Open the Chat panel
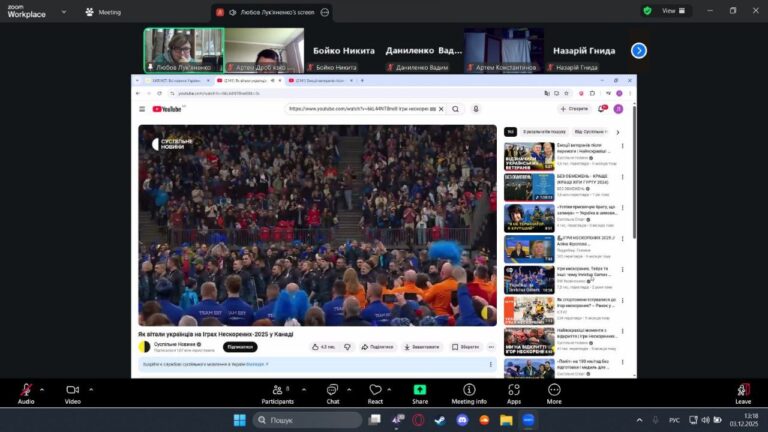Screen dimensions: 768x432 click(x=332, y=390)
